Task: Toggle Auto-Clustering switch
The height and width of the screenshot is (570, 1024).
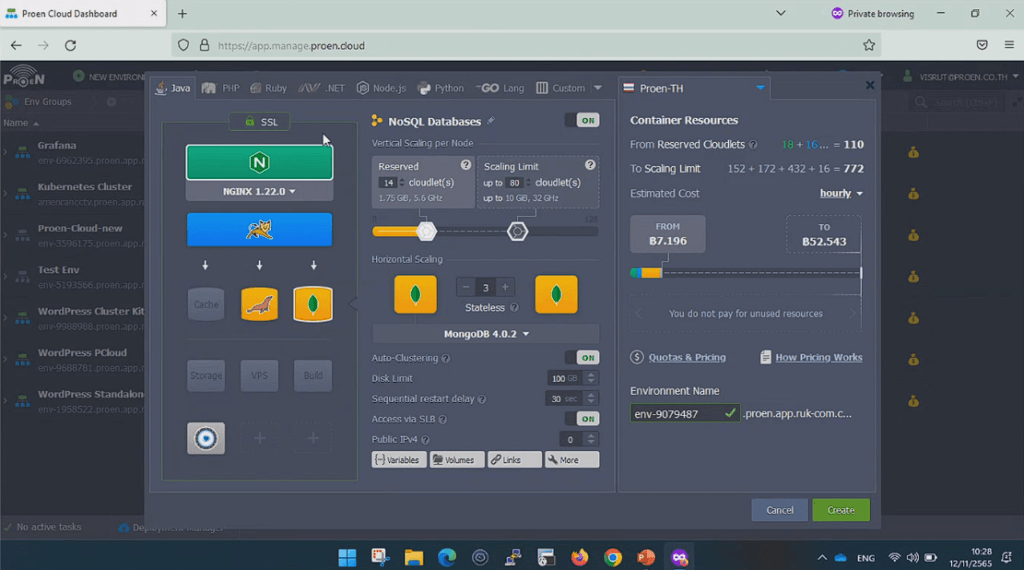Action: pos(583,358)
